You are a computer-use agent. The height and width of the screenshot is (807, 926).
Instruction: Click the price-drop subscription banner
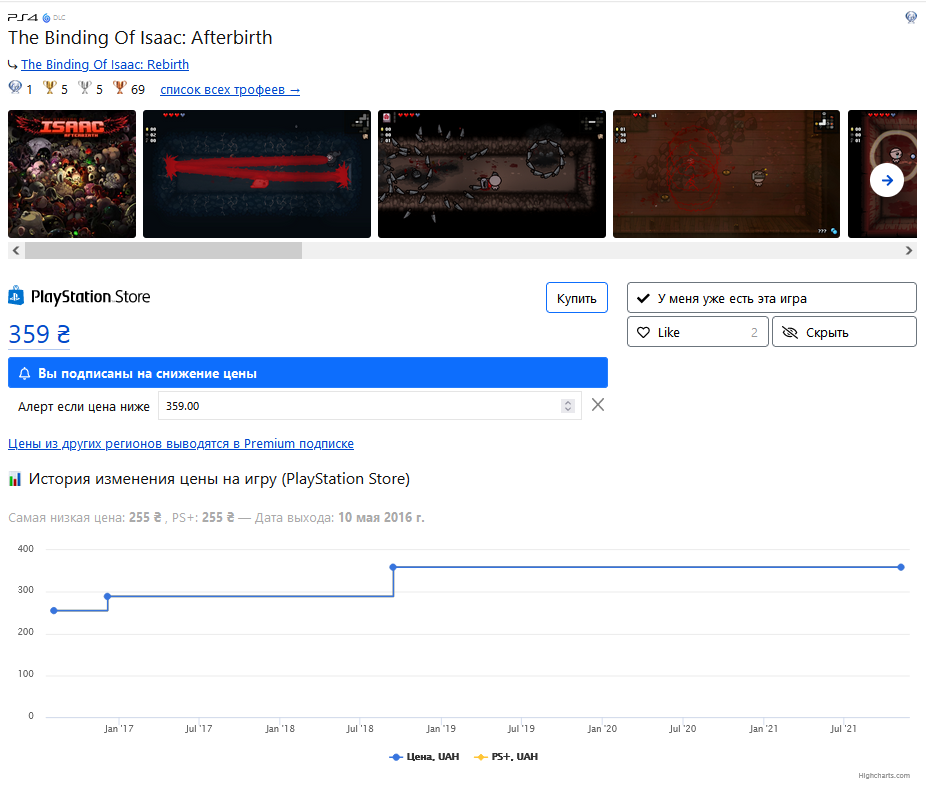pos(308,373)
